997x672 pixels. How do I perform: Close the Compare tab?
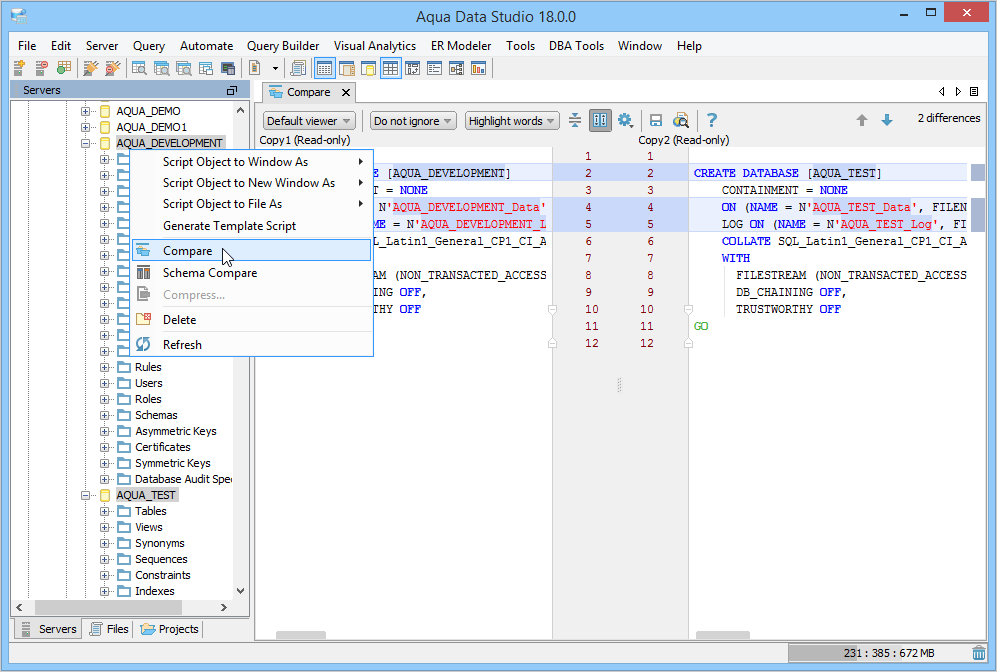(346, 92)
